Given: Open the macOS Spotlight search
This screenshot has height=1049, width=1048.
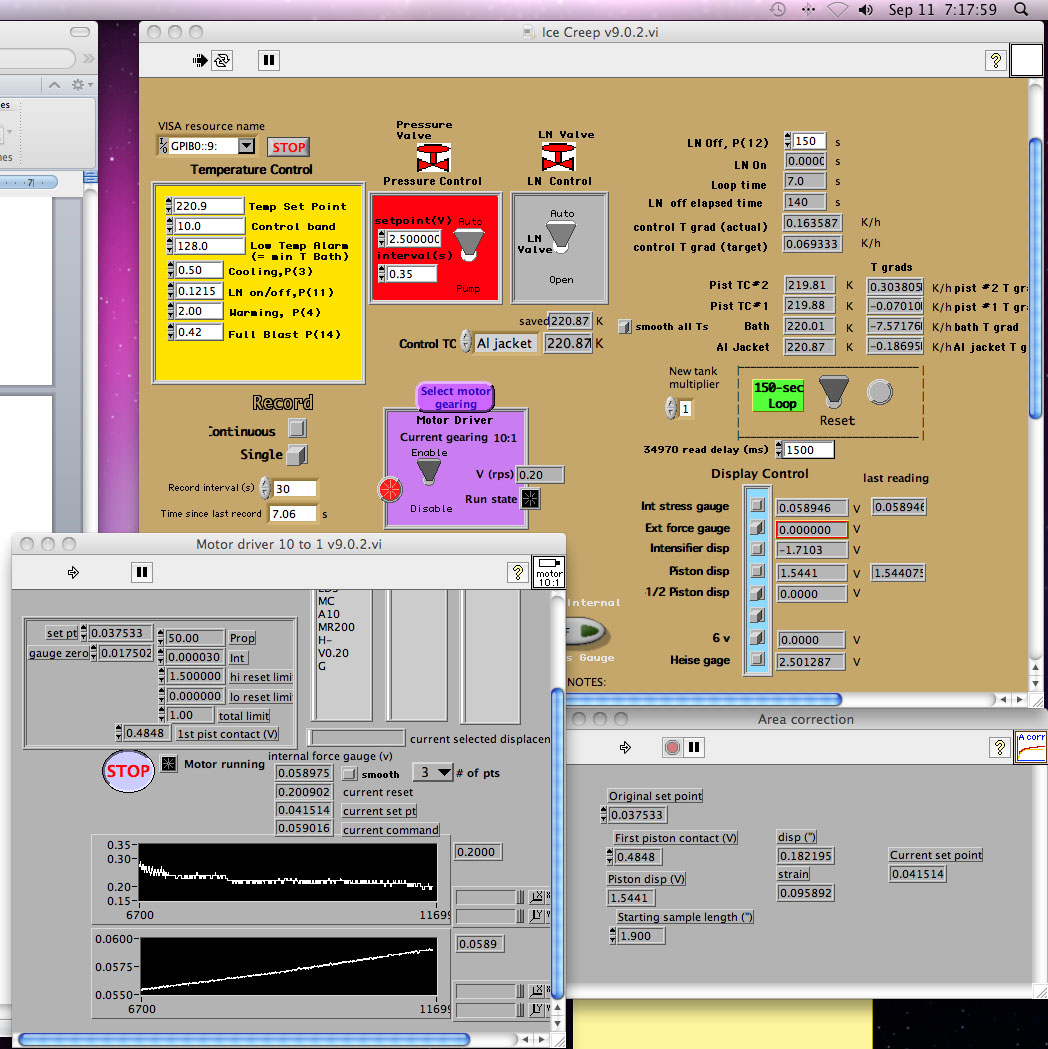Looking at the screenshot, I should tap(1020, 10).
